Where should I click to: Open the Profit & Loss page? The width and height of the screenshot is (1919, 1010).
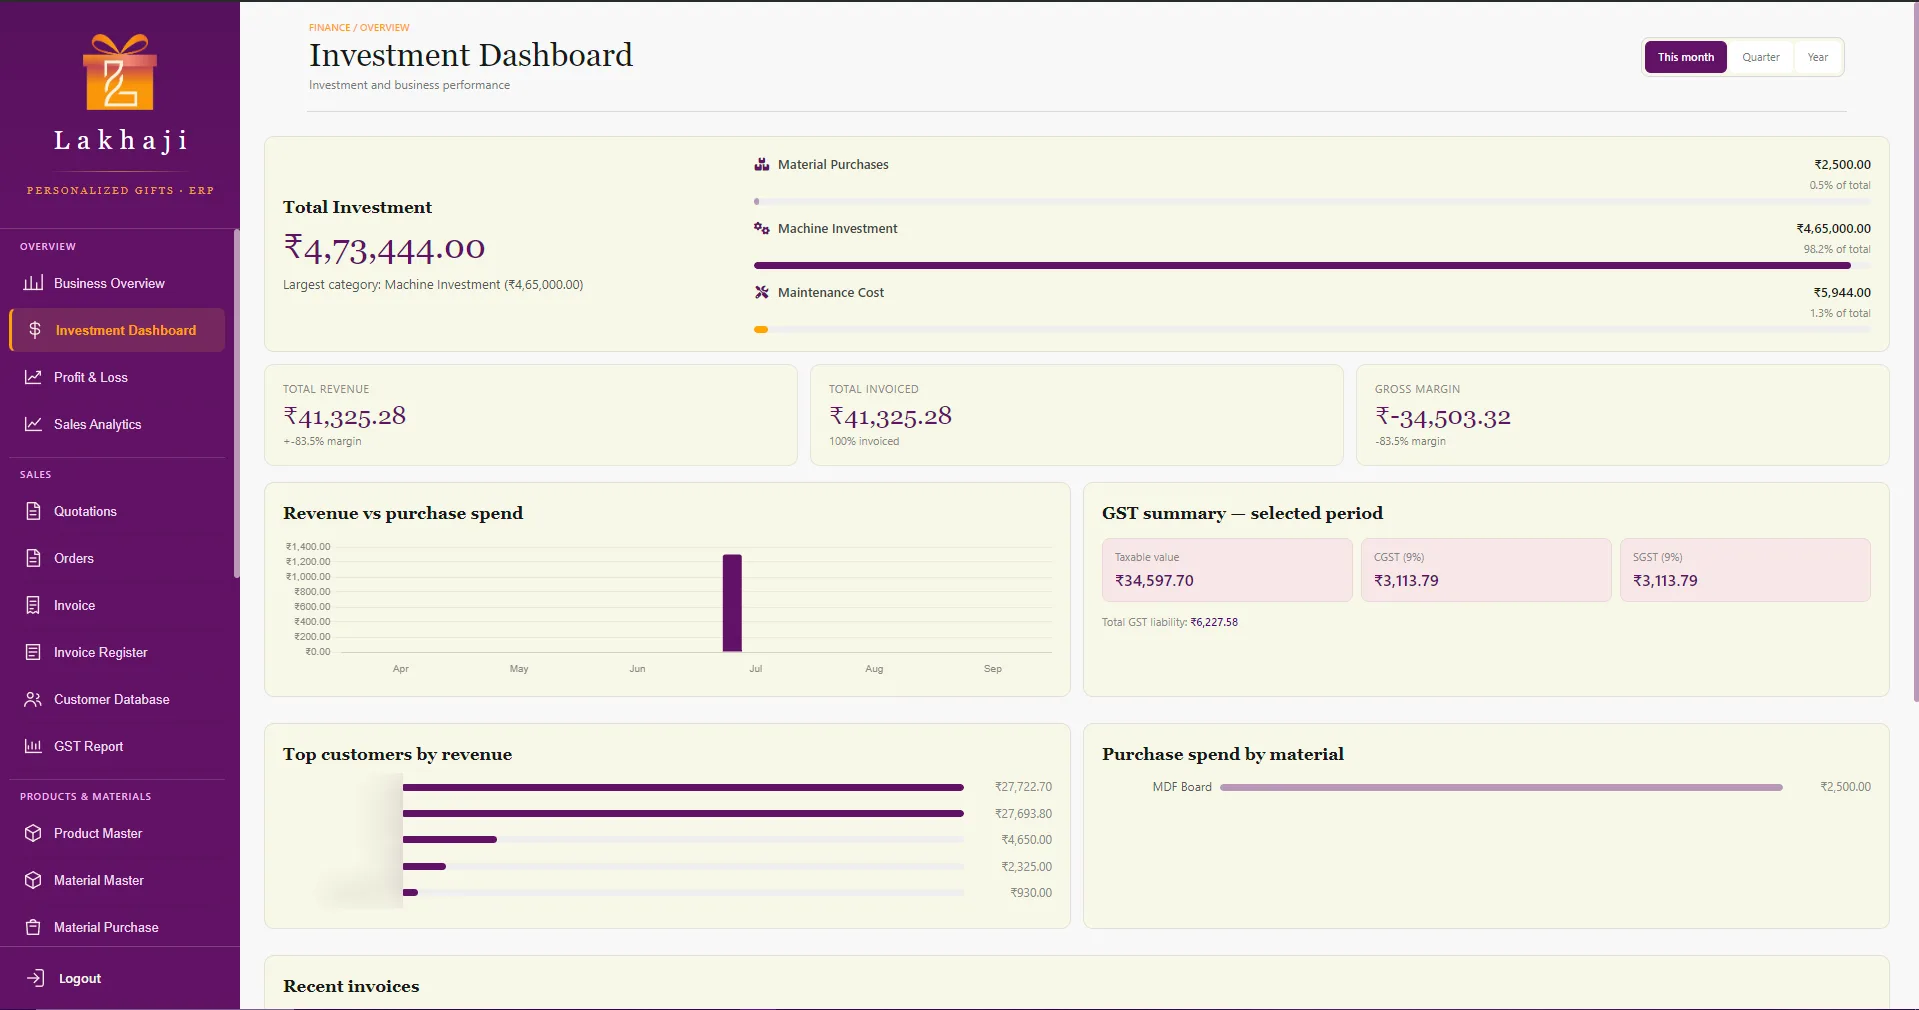[117, 377]
